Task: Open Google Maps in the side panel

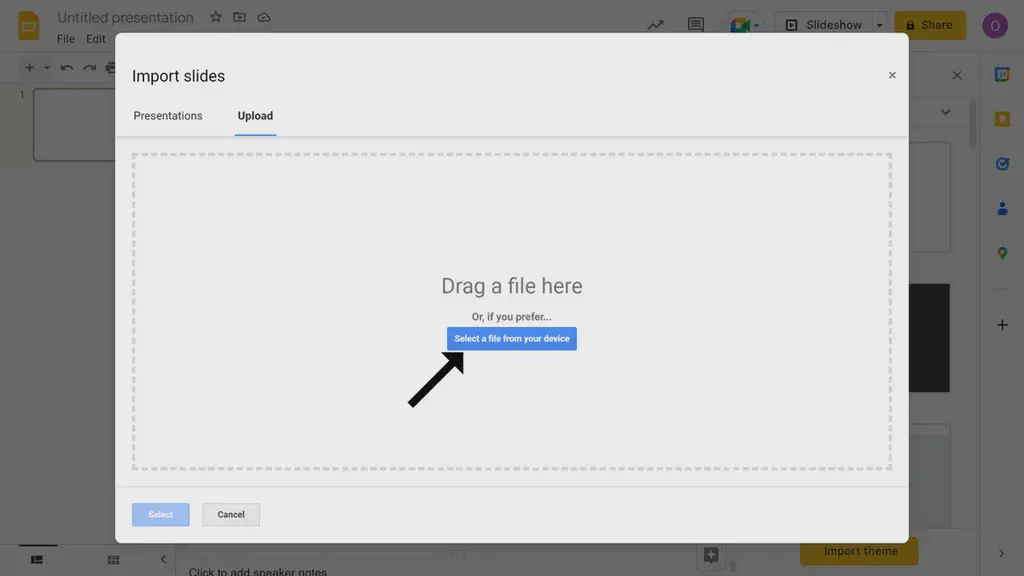Action: click(x=1002, y=253)
